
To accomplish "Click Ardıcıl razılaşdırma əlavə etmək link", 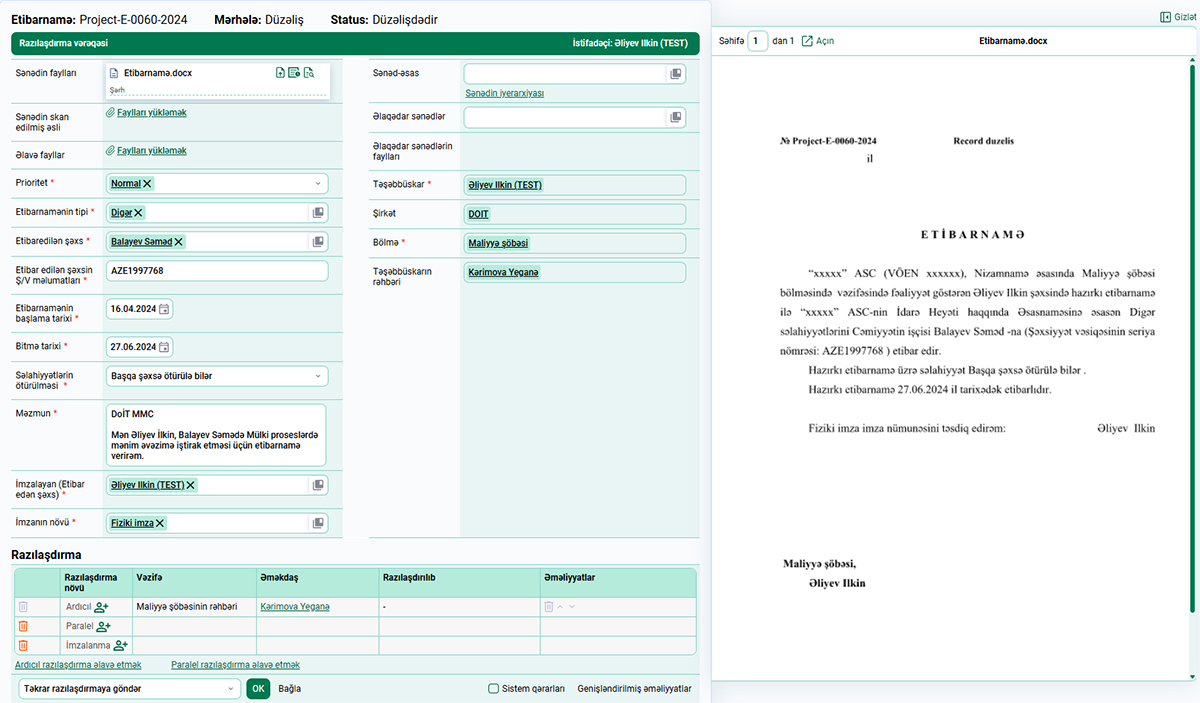I will (78, 665).
